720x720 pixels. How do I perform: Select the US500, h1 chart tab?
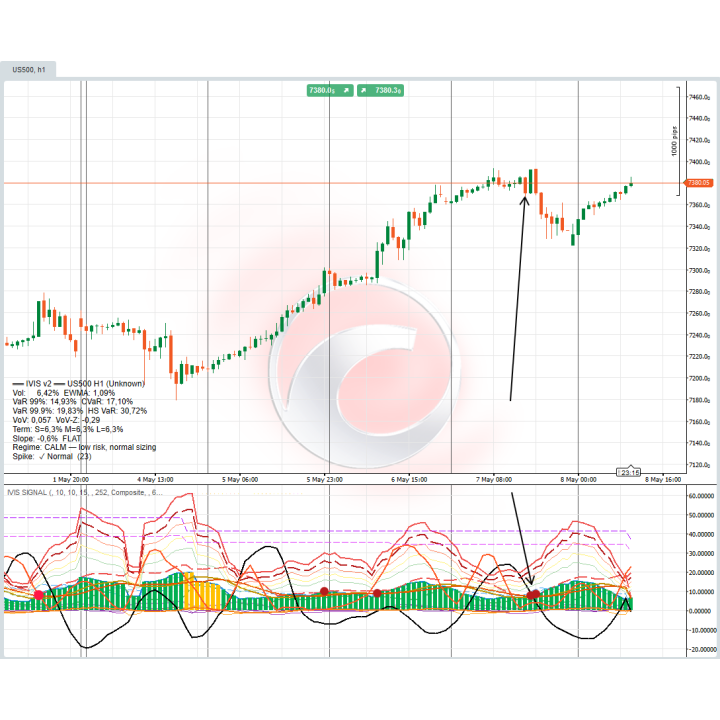coord(28,69)
